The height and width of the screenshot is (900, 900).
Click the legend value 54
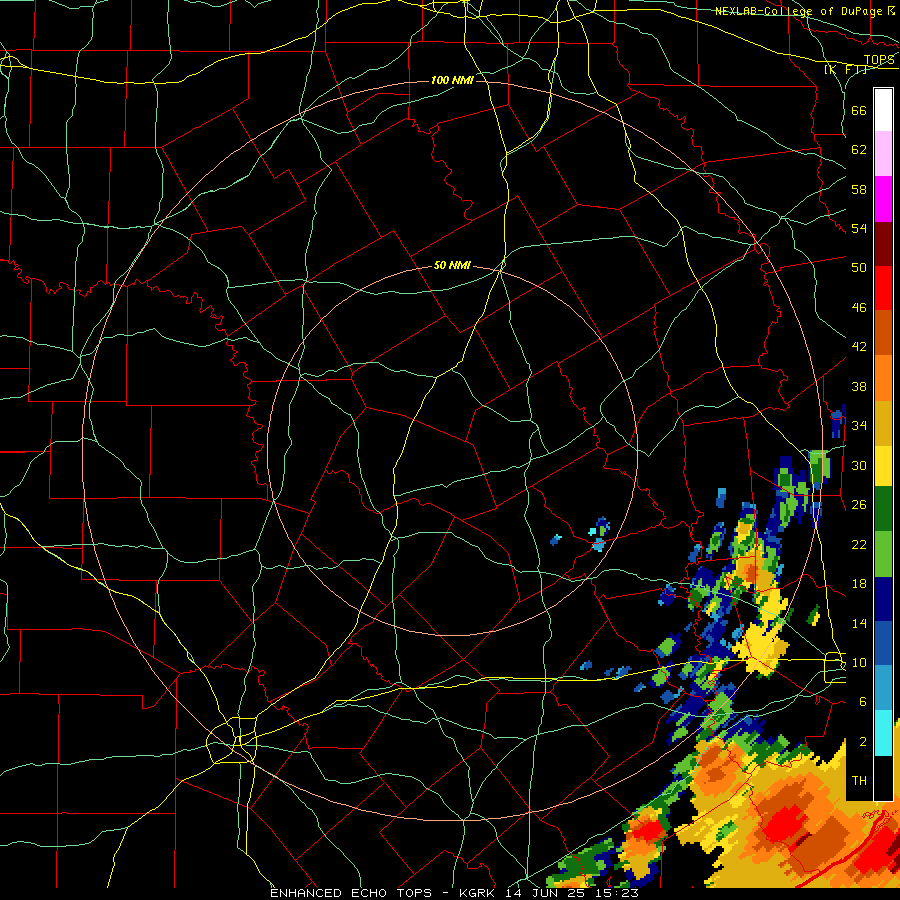(859, 228)
